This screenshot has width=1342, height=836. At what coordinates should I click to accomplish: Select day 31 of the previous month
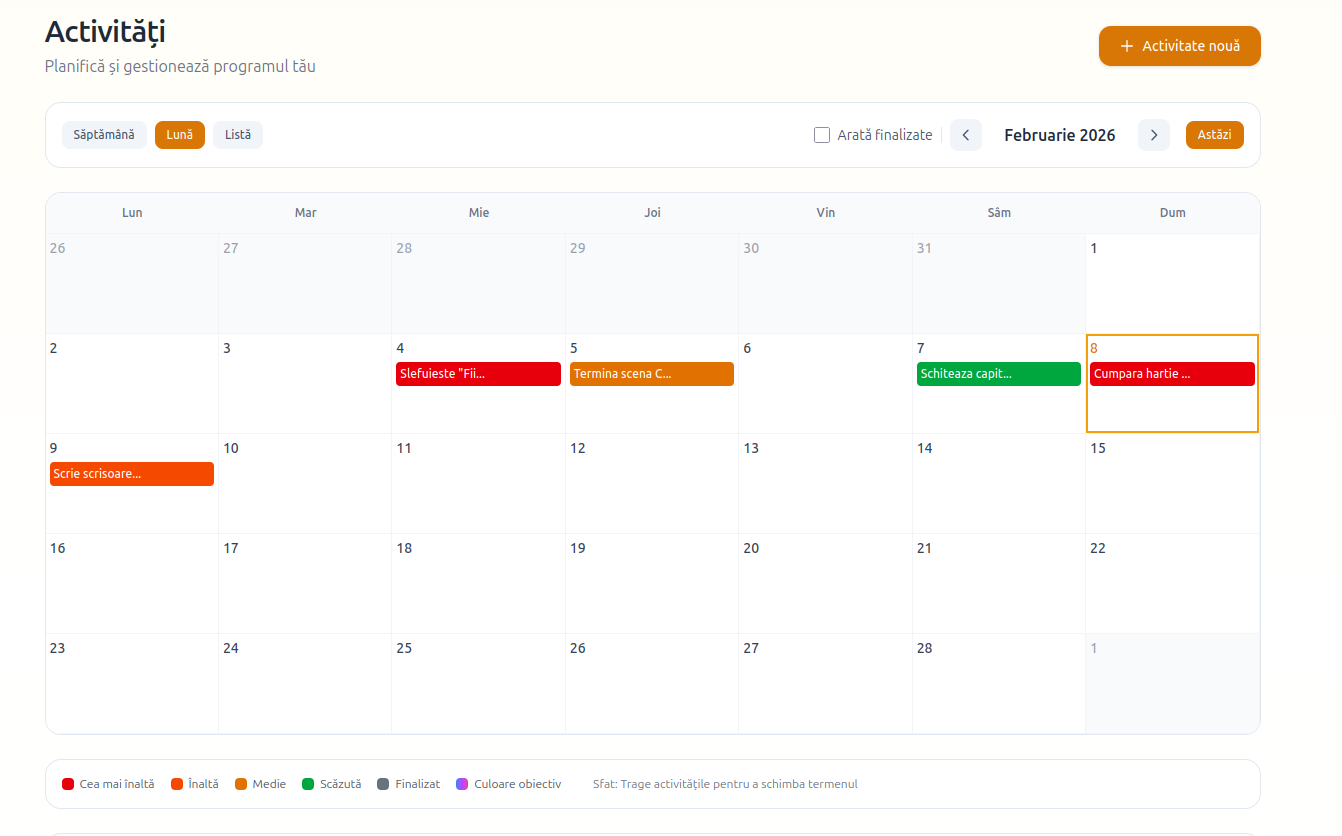point(999,284)
